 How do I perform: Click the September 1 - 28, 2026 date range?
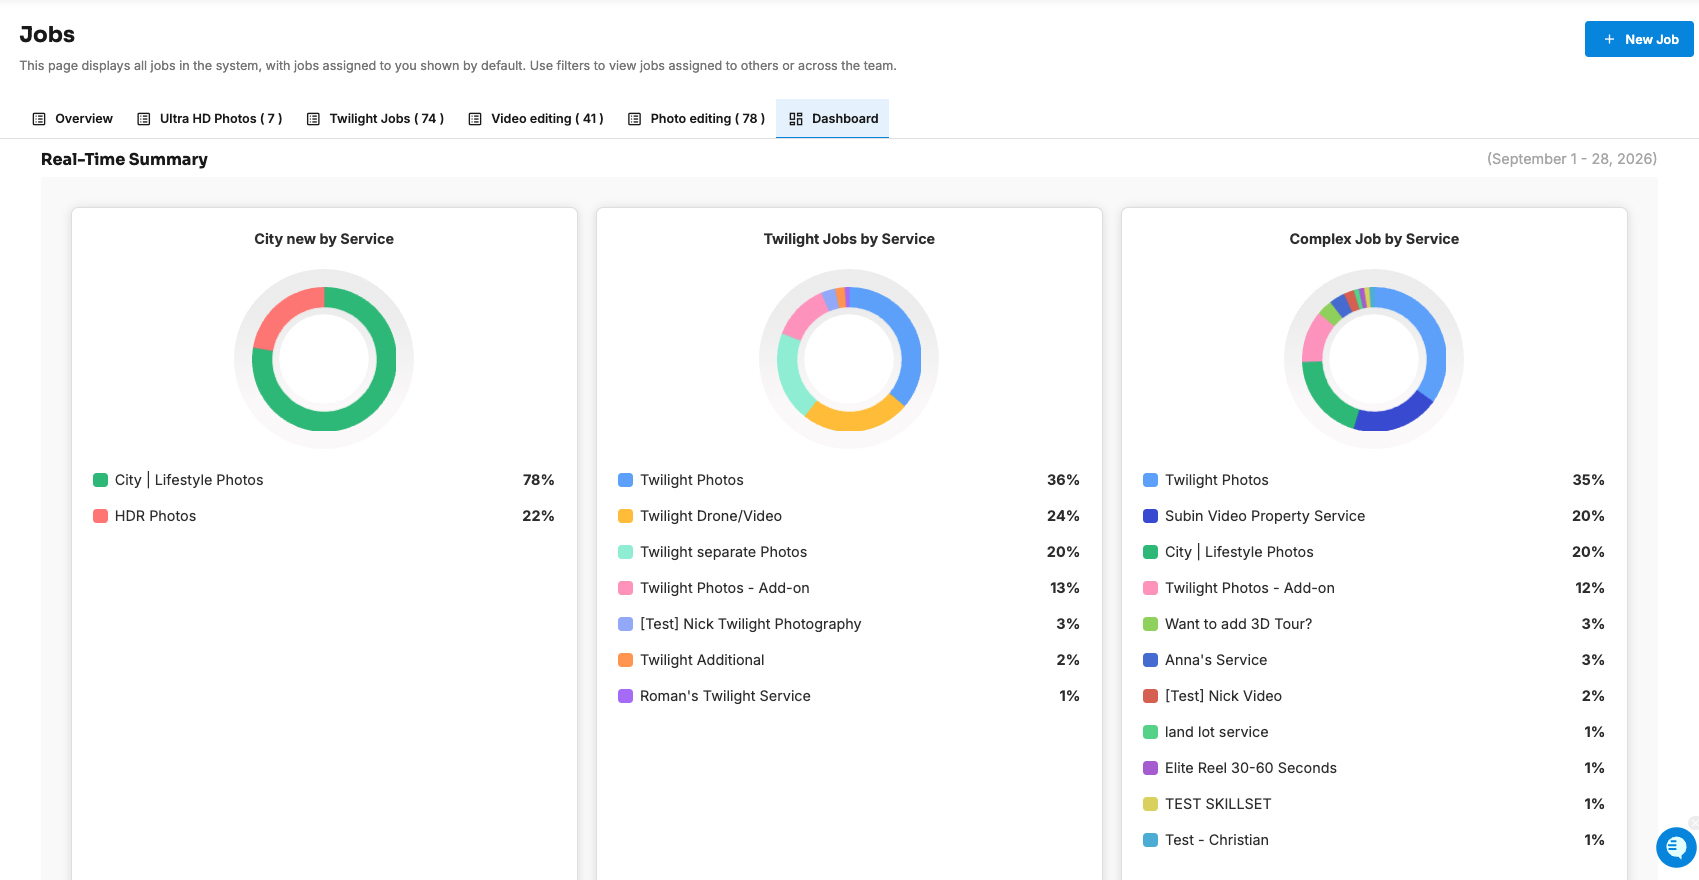1572,159
